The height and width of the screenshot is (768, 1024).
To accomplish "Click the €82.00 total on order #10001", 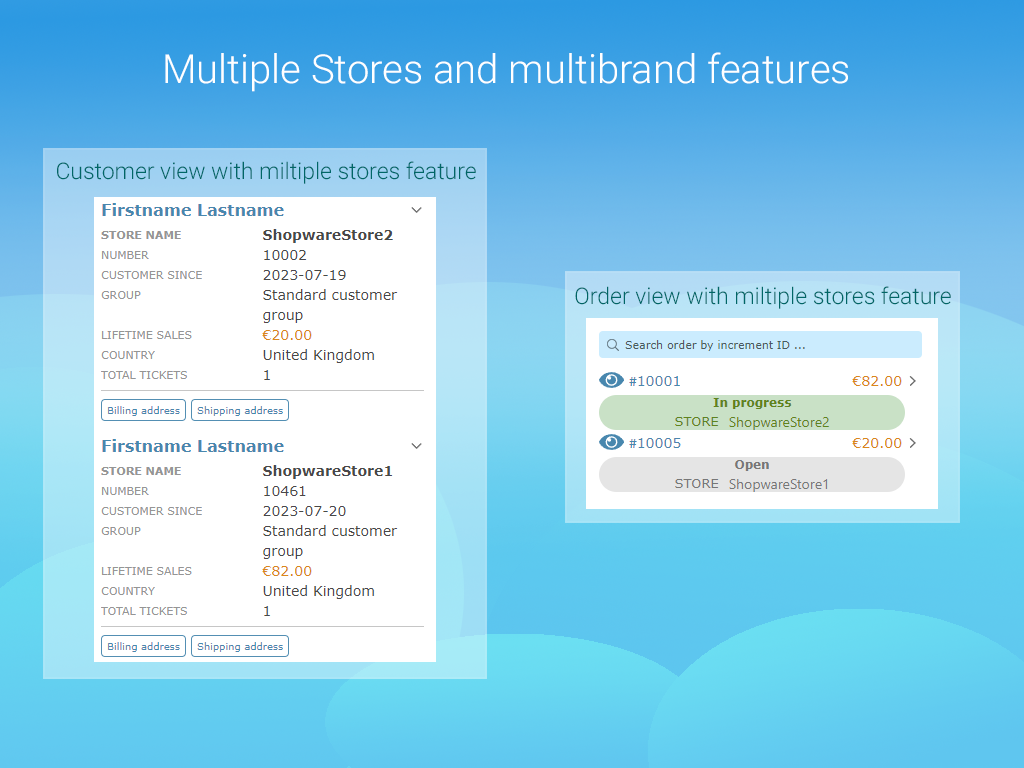I will [x=876, y=381].
